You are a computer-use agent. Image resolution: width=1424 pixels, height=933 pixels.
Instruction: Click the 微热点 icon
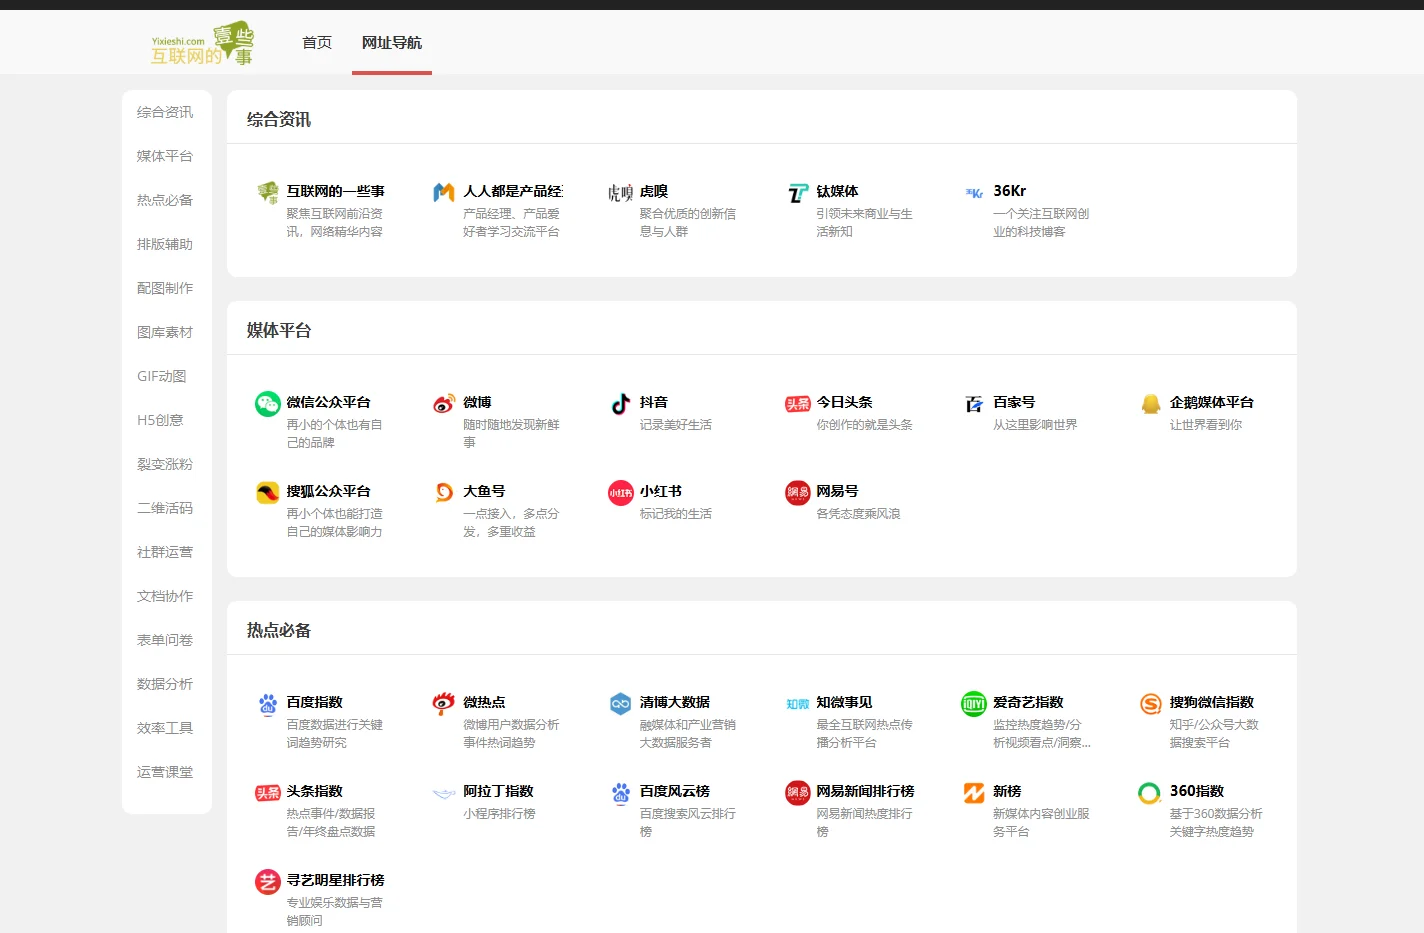click(x=444, y=703)
